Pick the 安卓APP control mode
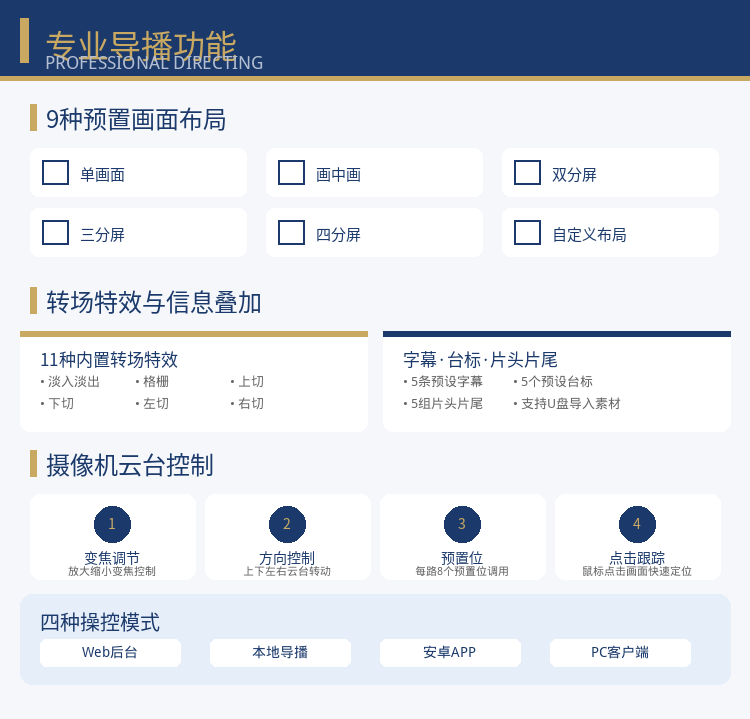The height and width of the screenshot is (719, 750). coord(451,653)
